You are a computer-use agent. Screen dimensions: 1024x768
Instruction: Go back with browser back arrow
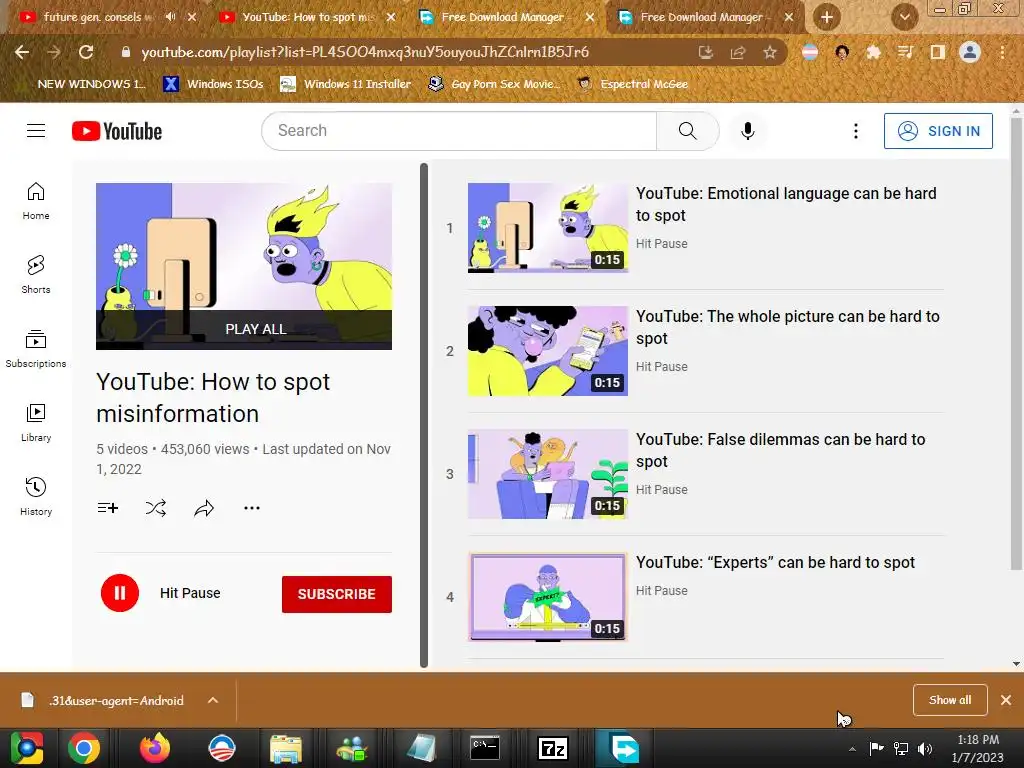(x=22, y=52)
